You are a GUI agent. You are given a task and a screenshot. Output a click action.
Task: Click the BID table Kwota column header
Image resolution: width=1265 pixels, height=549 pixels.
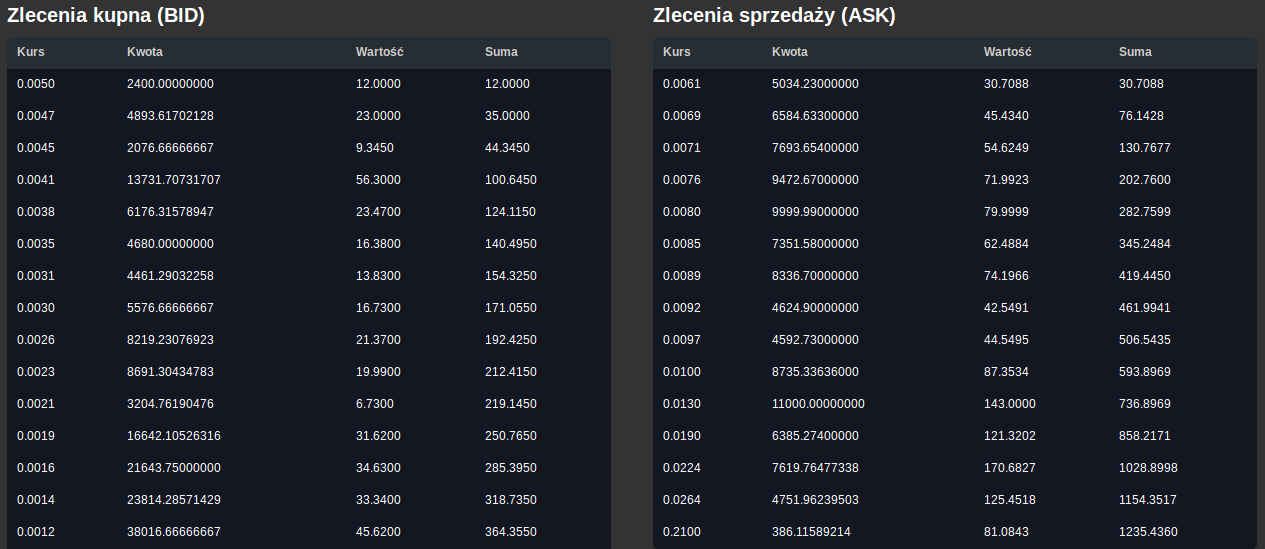(145, 52)
